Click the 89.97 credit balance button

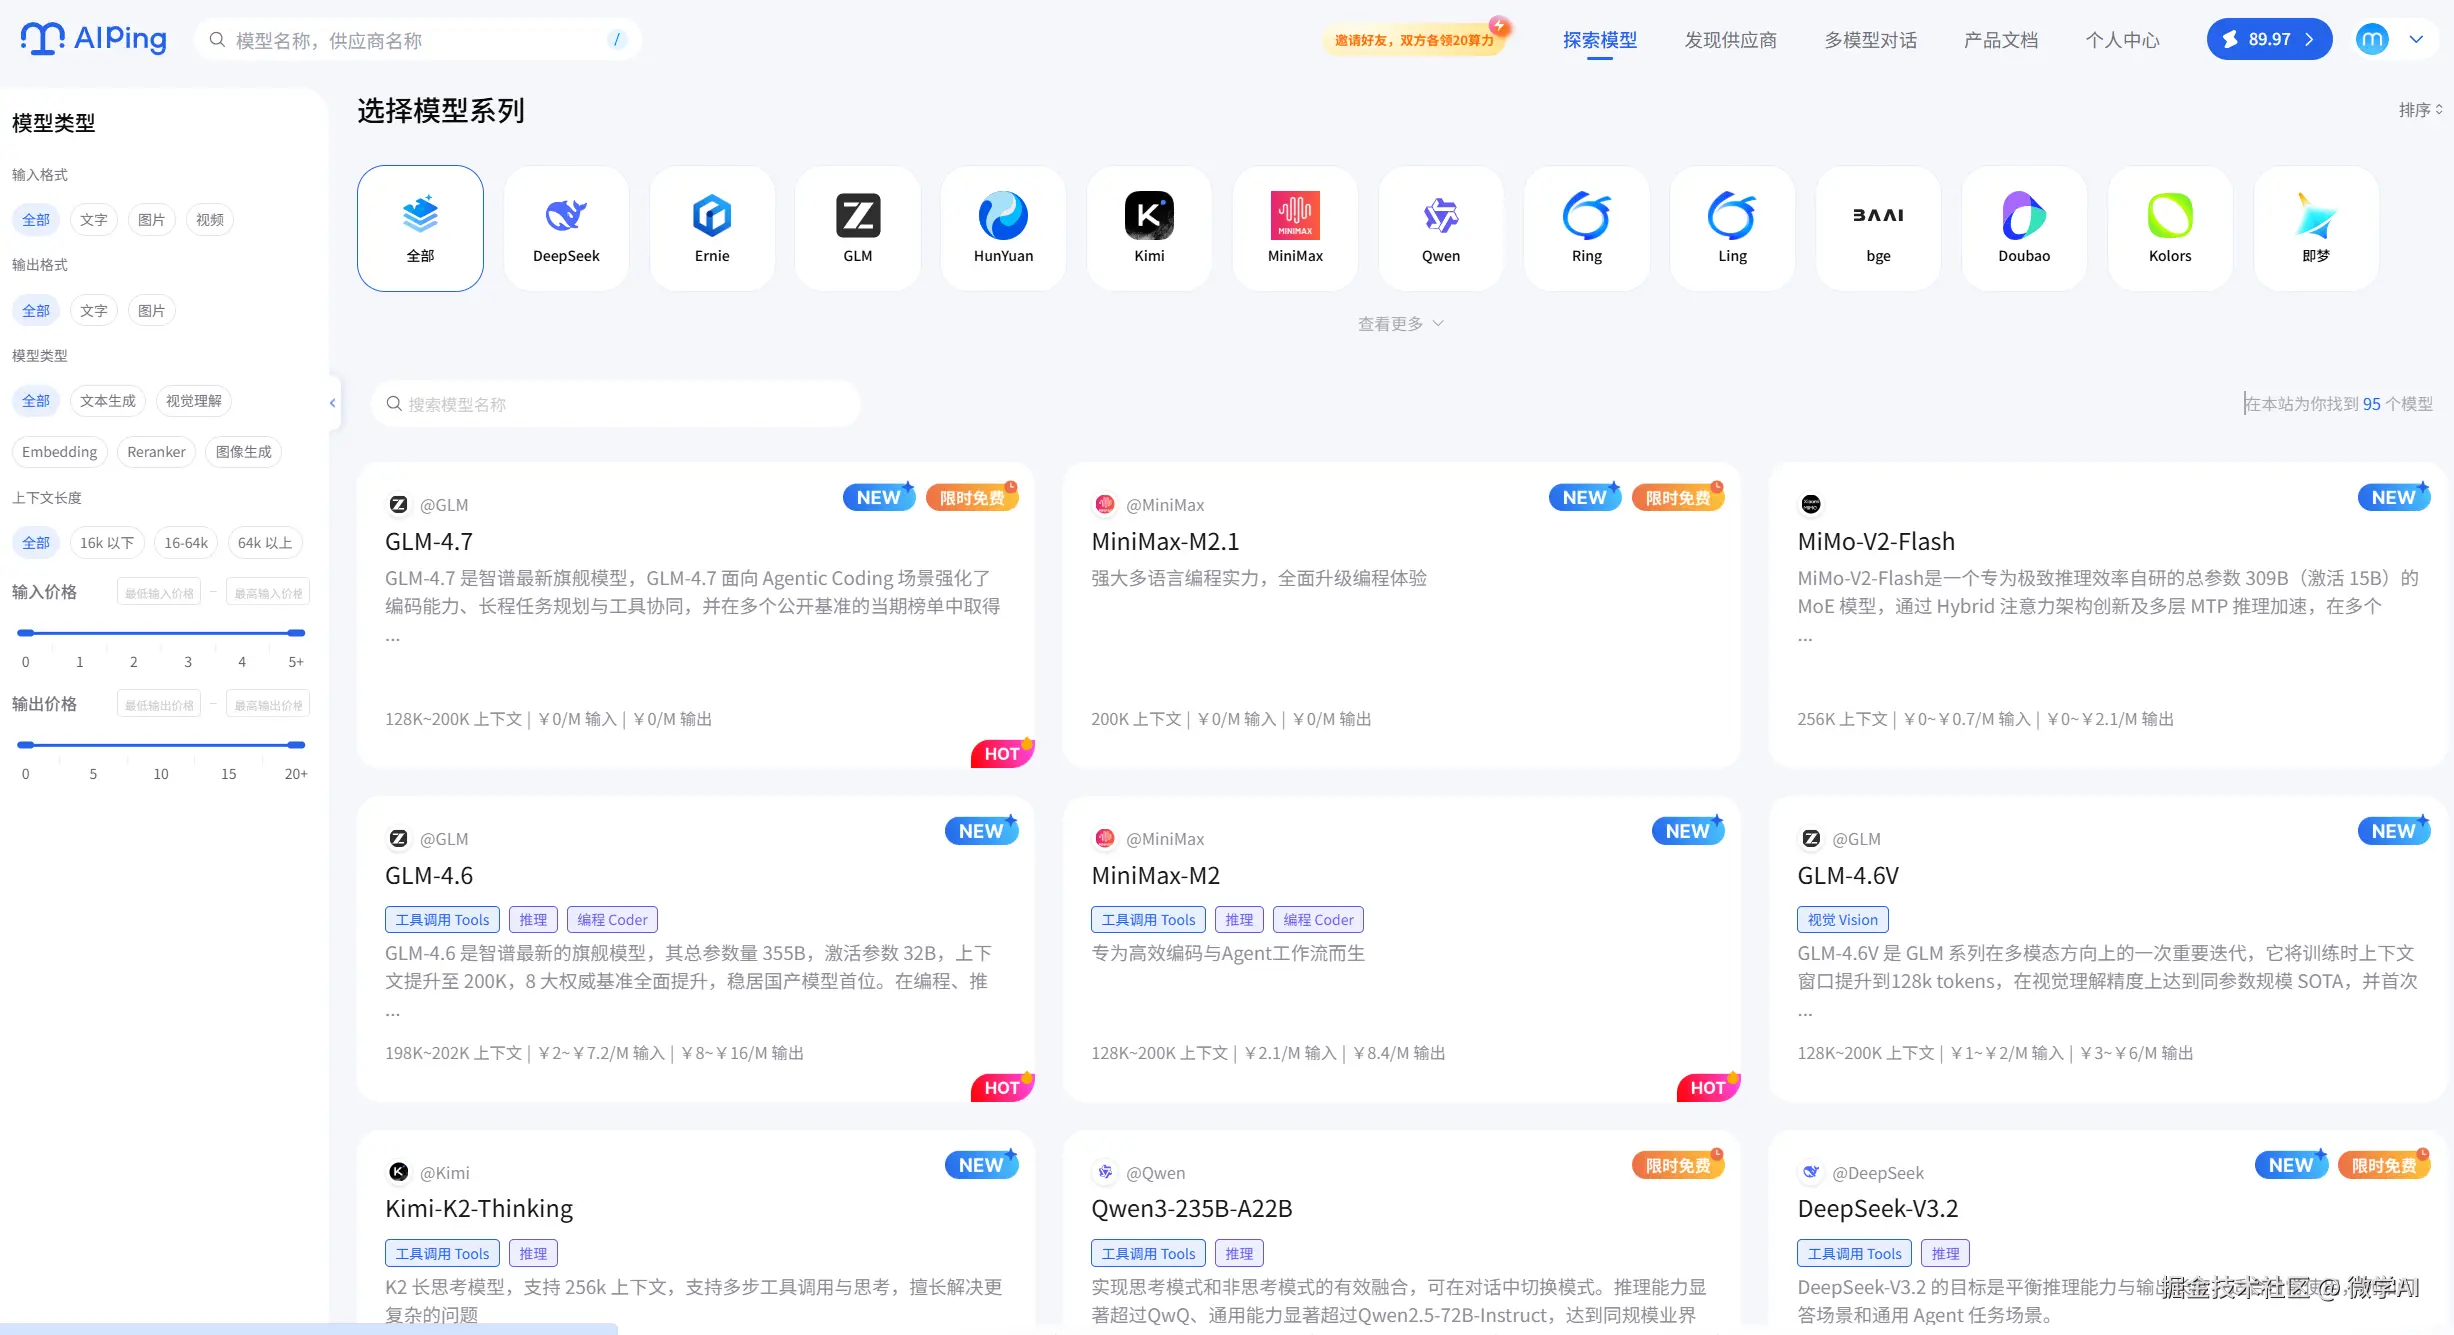click(x=2268, y=40)
